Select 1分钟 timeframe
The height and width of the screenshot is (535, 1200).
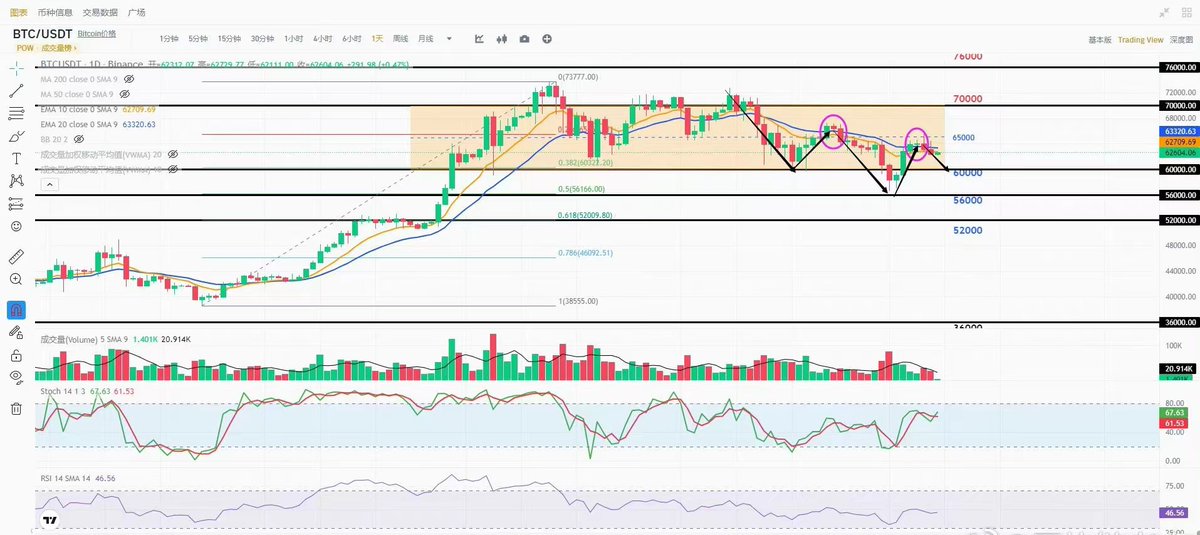(x=168, y=38)
